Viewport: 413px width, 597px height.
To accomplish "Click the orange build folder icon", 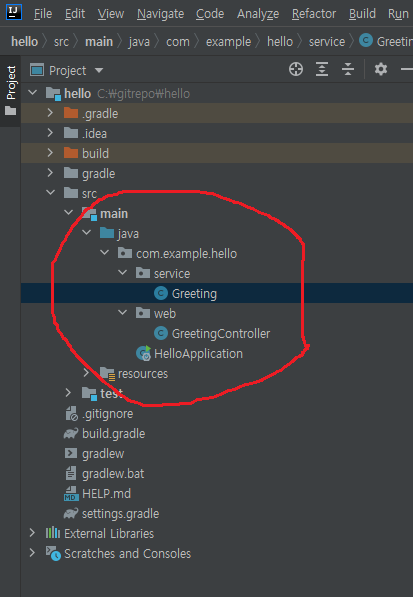I will click(71, 153).
